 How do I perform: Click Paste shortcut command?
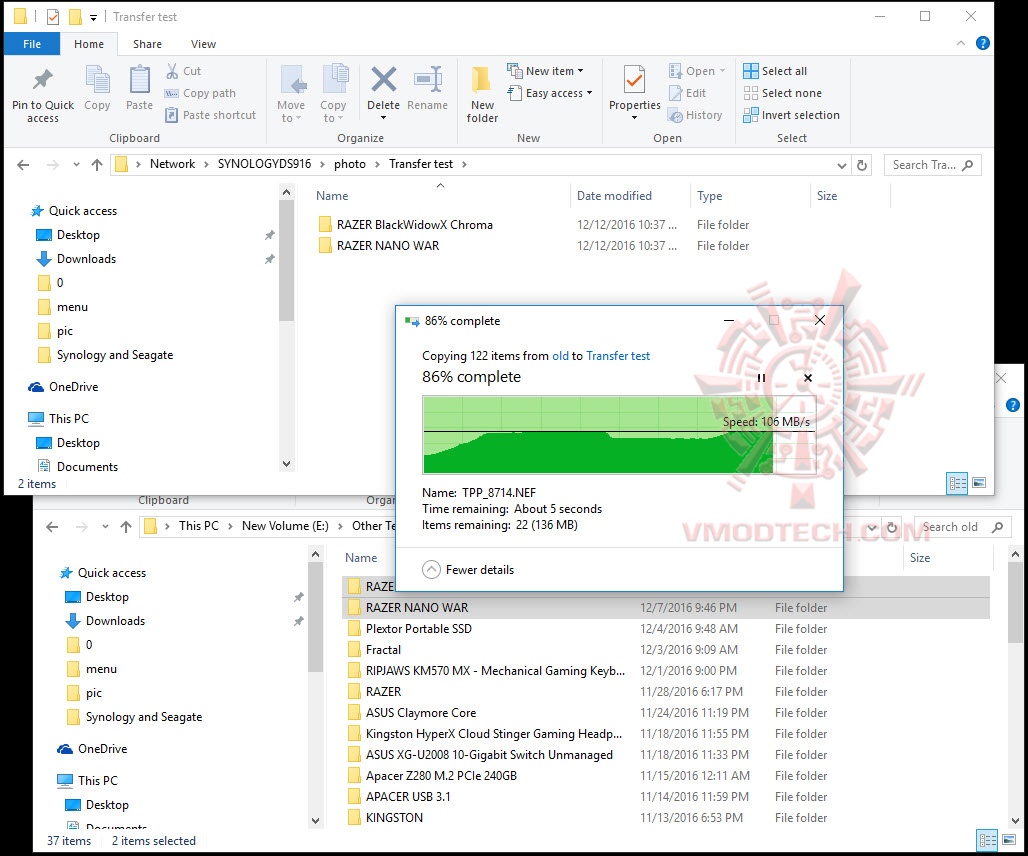tap(210, 115)
